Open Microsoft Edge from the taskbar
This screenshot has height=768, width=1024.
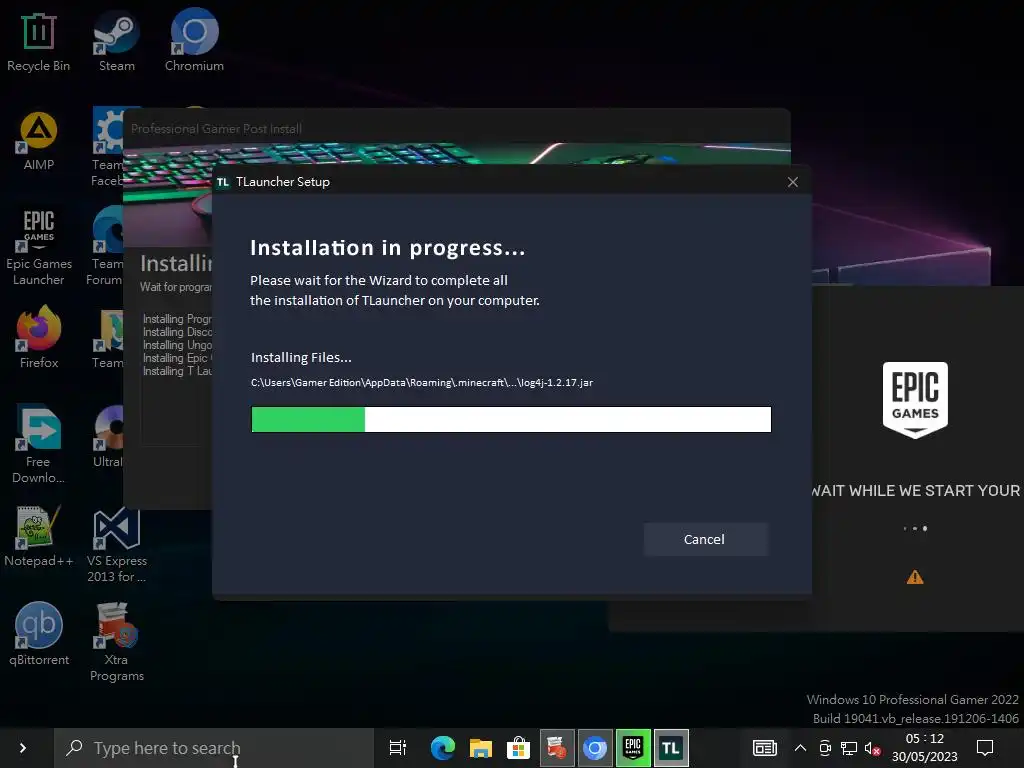pos(442,748)
